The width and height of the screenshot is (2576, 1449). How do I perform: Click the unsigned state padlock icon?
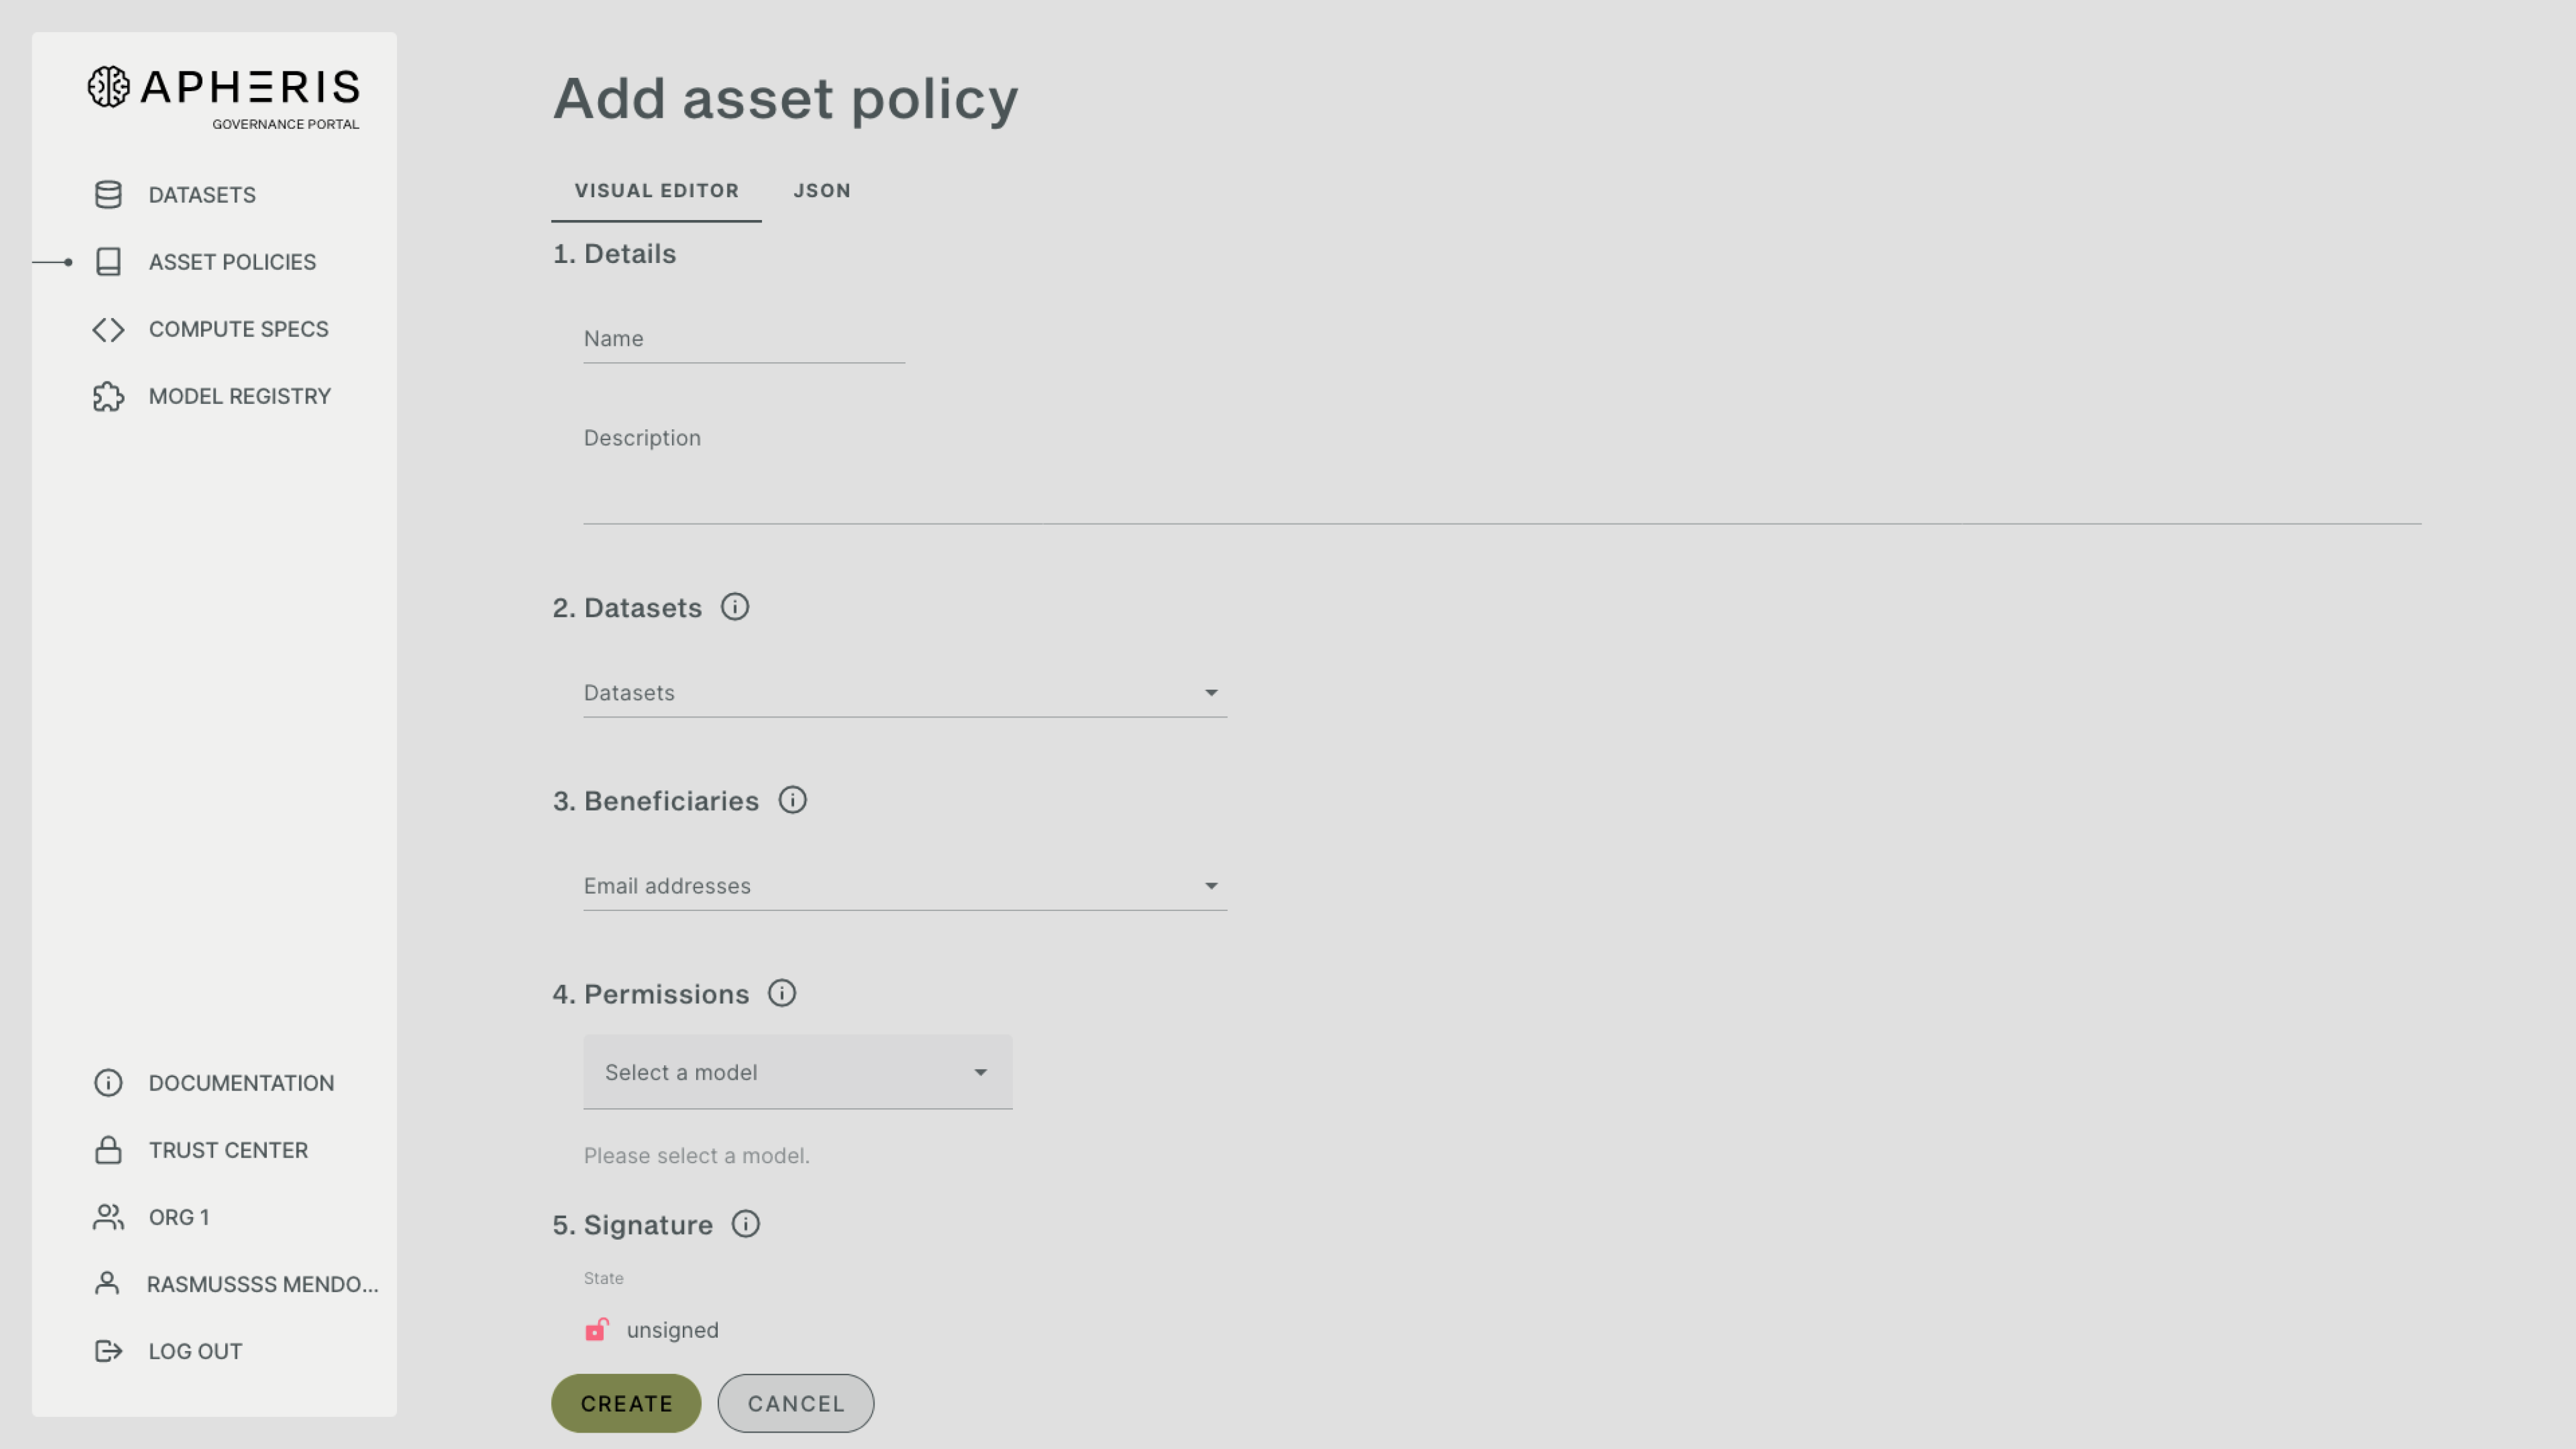point(597,1330)
